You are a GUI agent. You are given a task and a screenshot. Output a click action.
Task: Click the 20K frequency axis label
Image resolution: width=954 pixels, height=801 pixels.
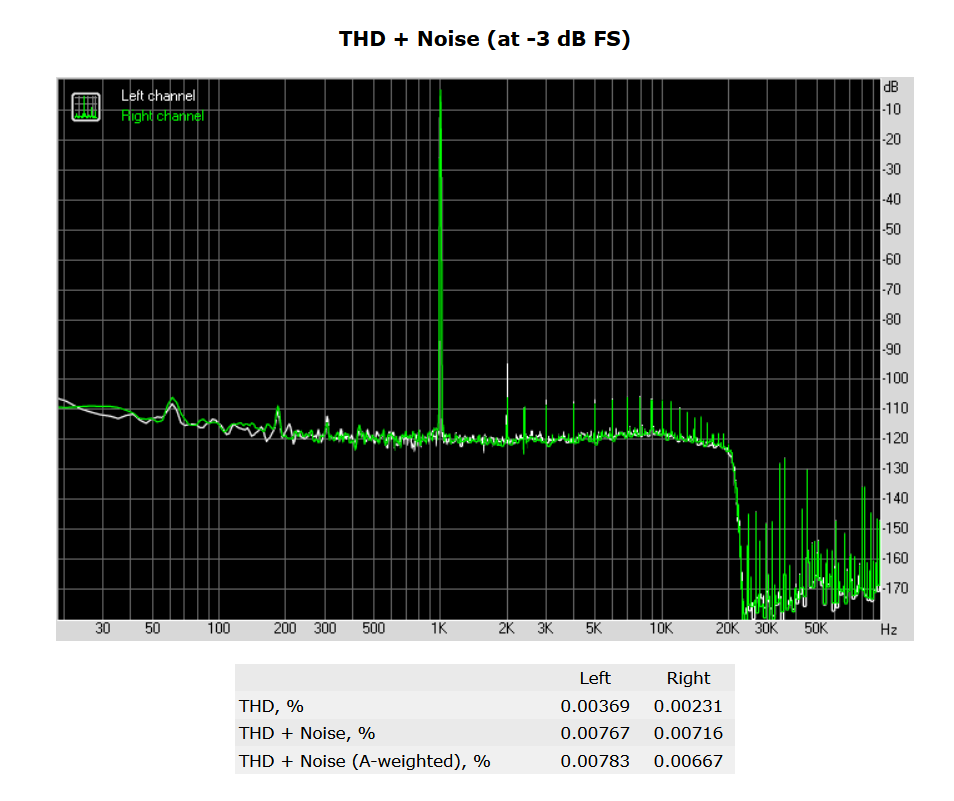pos(727,628)
